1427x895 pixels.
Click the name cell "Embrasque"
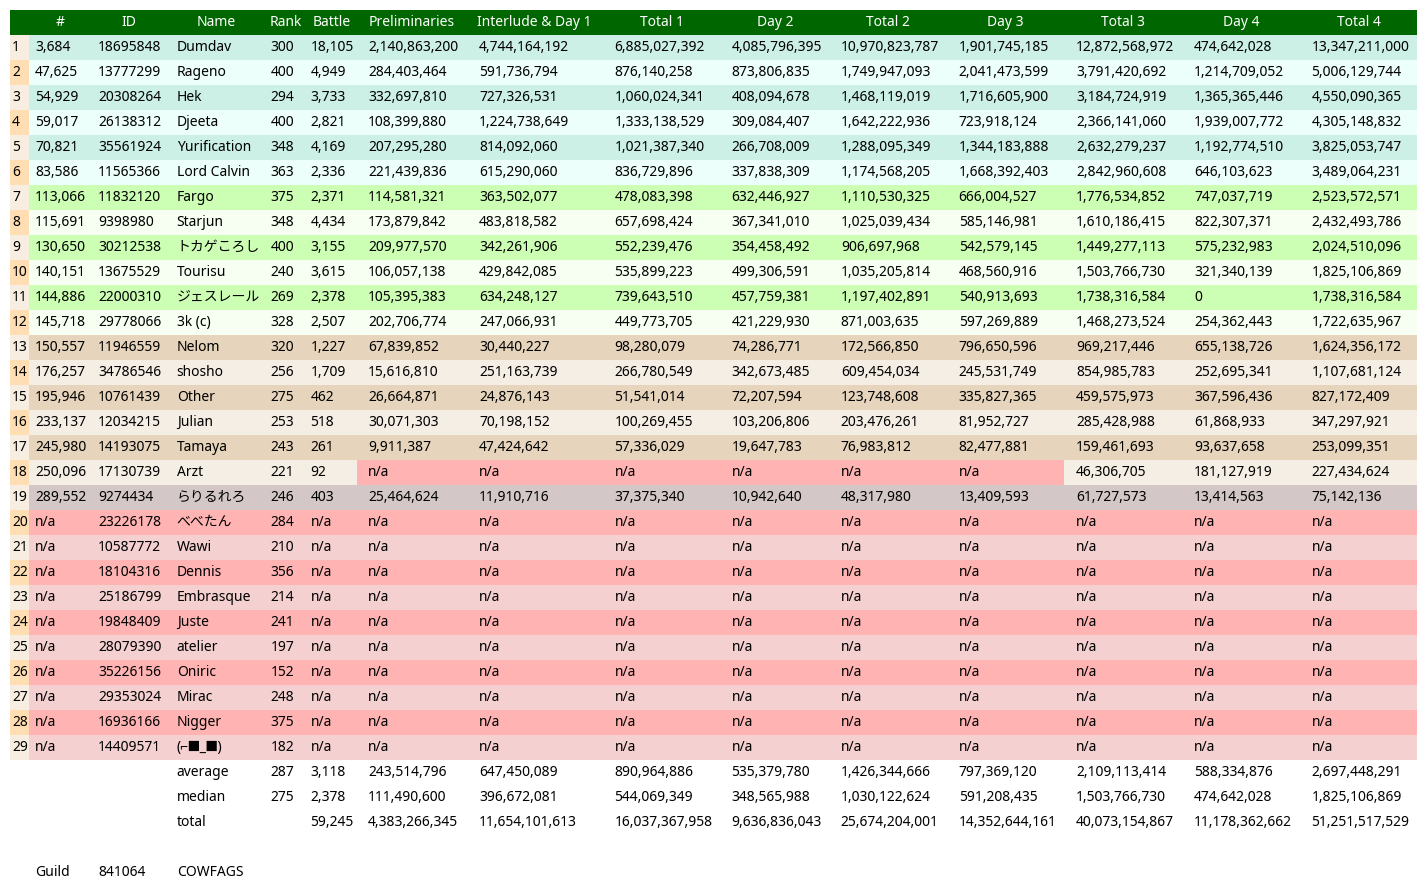coord(214,596)
